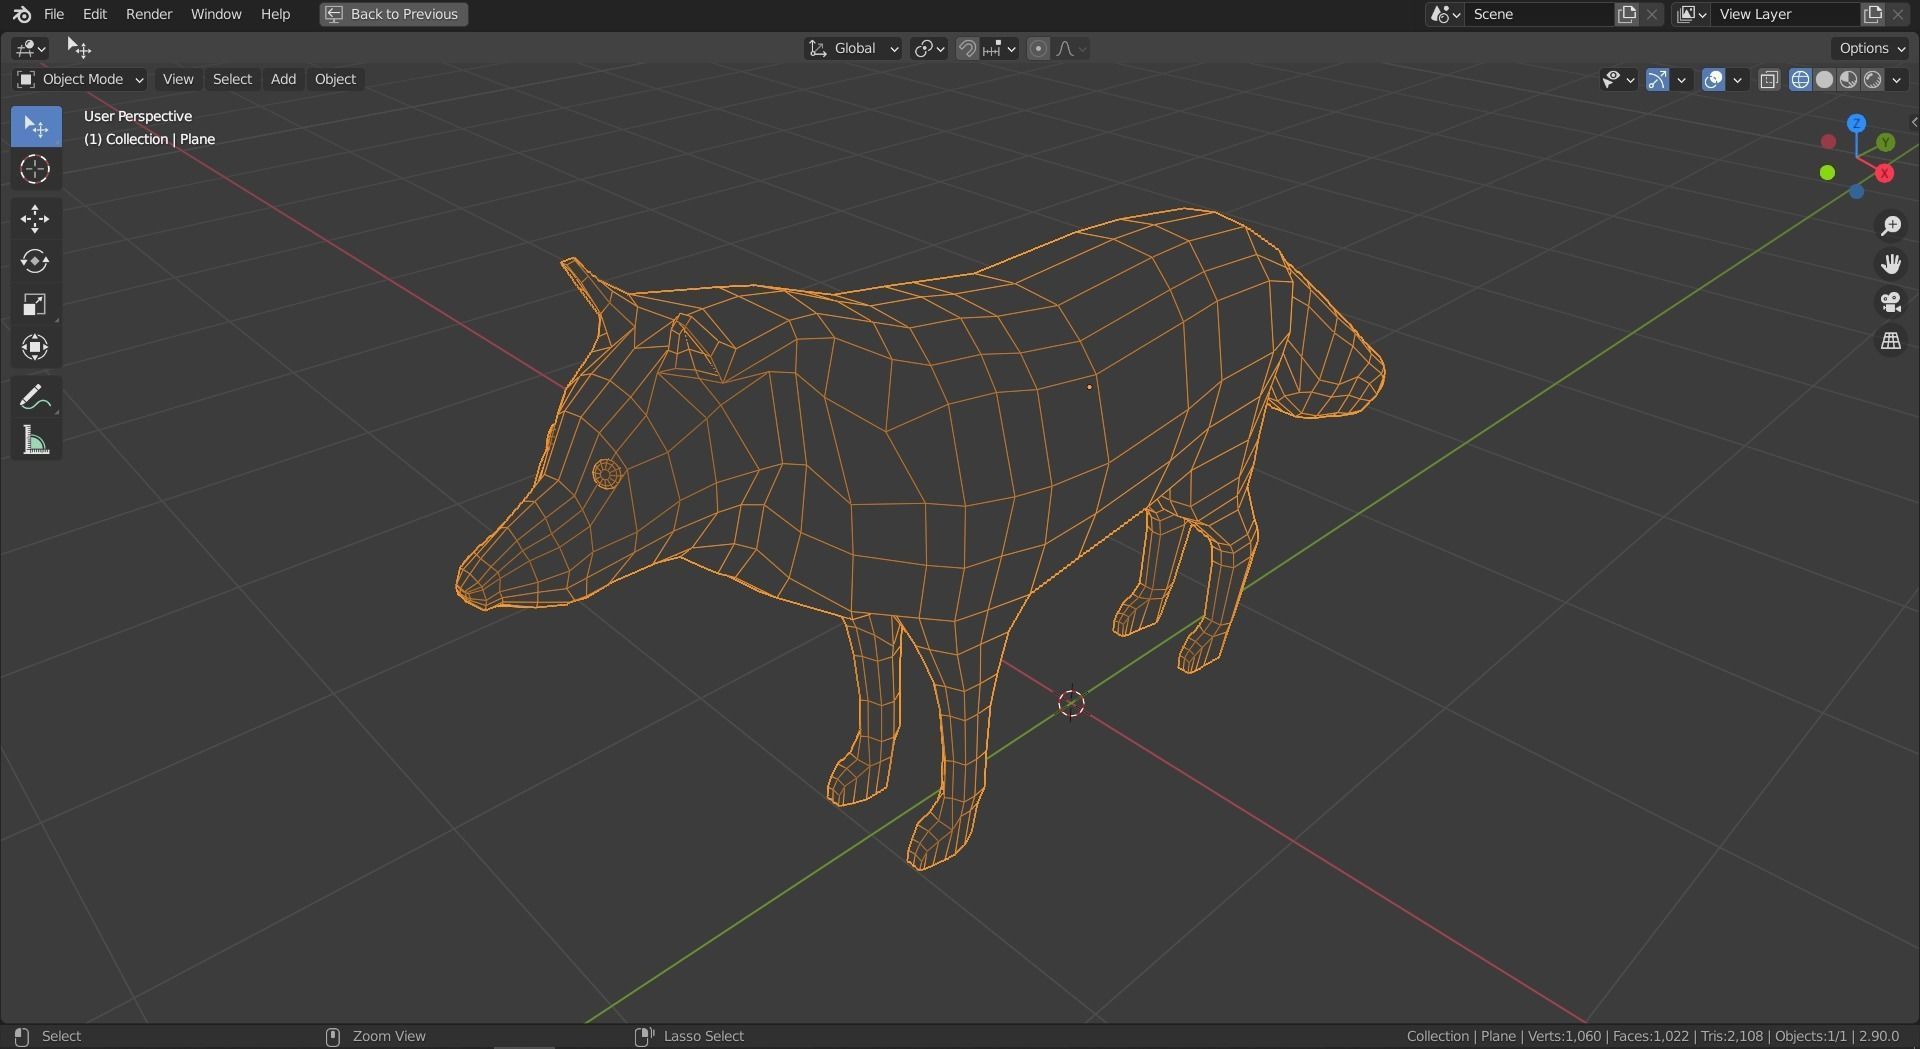Open the snapping options dropdown
Screen dimensions: 1920x1049
pyautogui.click(x=999, y=48)
